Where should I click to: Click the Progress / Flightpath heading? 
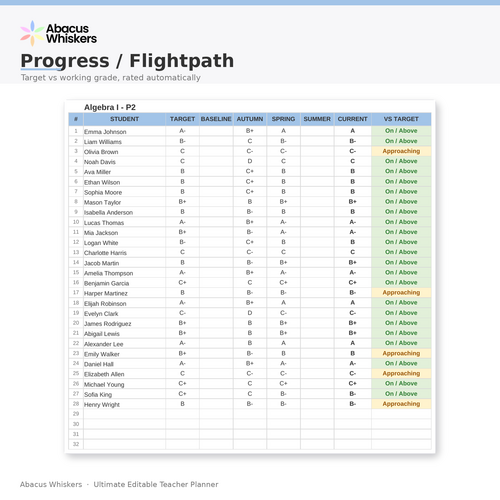pos(127,61)
